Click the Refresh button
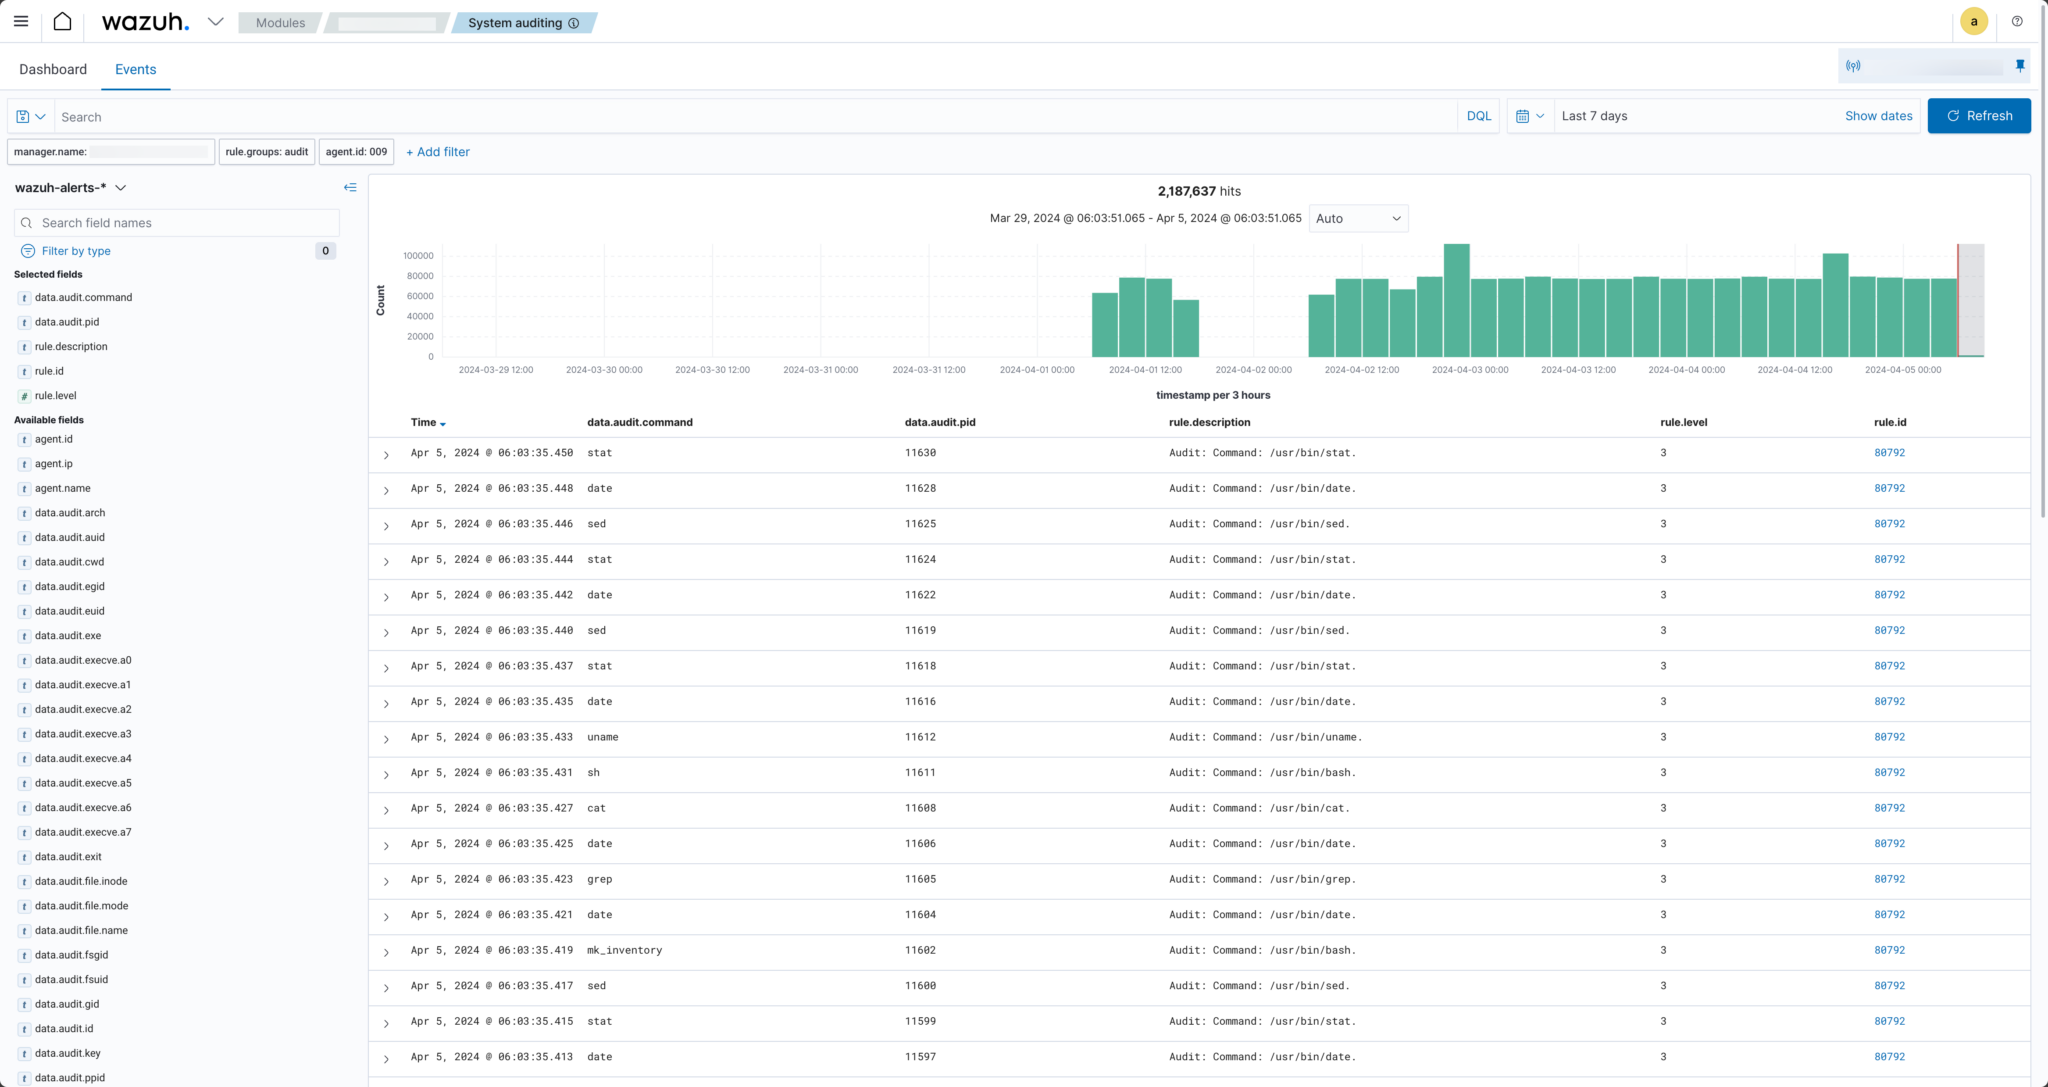The width and height of the screenshot is (2048, 1087). tap(1978, 116)
